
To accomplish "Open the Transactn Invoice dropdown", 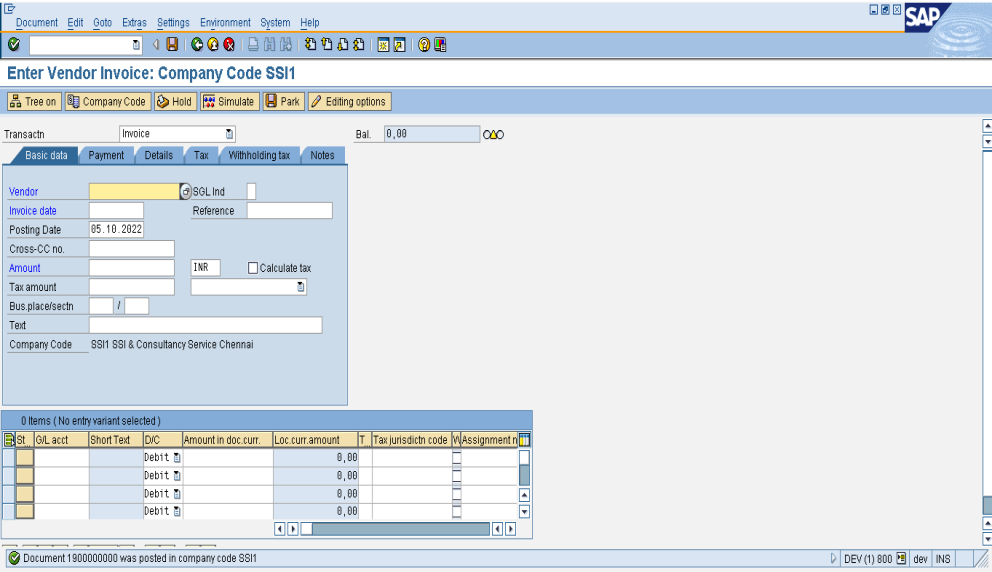I will click(x=229, y=134).
